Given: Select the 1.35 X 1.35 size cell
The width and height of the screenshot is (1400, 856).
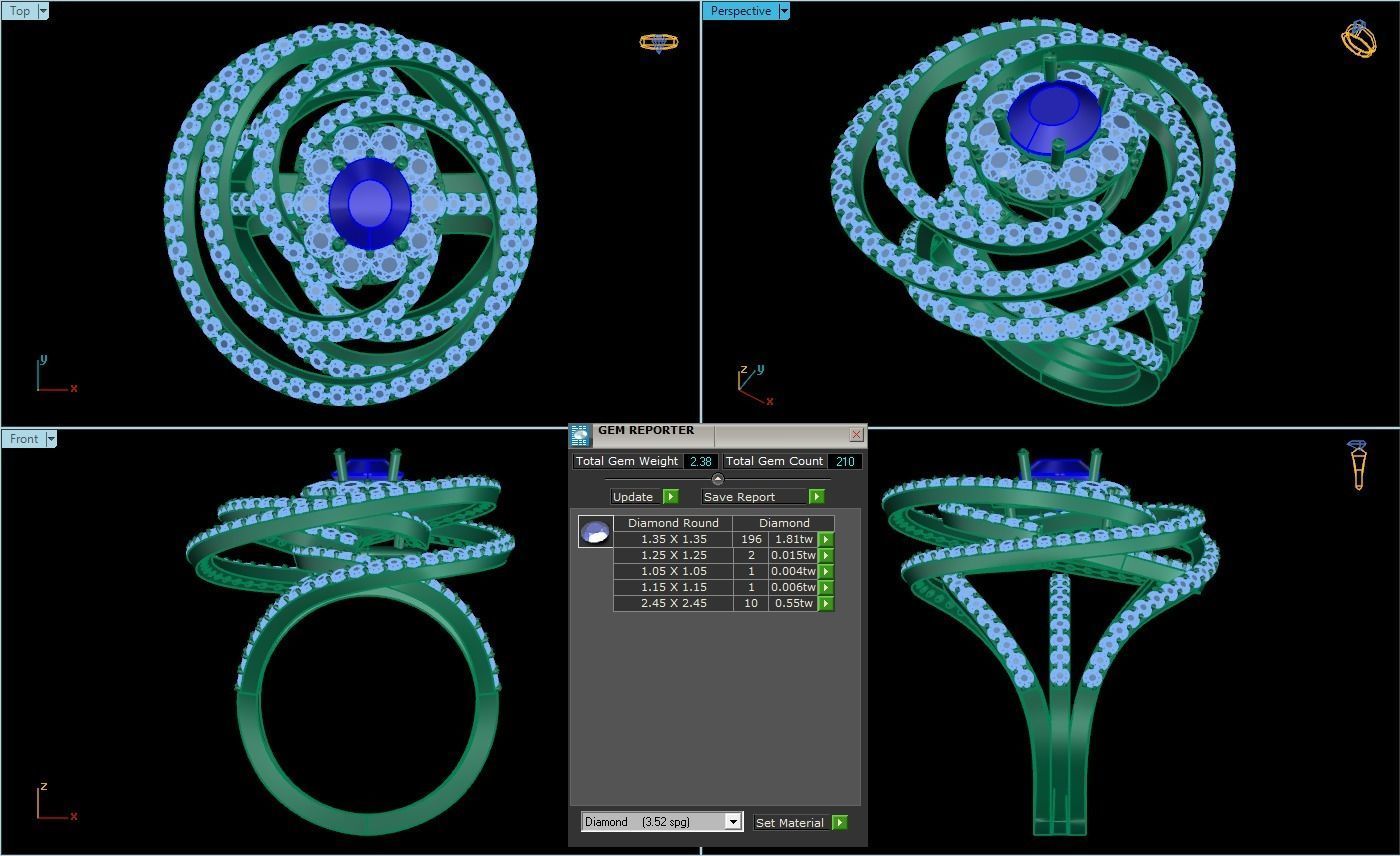Looking at the screenshot, I should coord(674,539).
